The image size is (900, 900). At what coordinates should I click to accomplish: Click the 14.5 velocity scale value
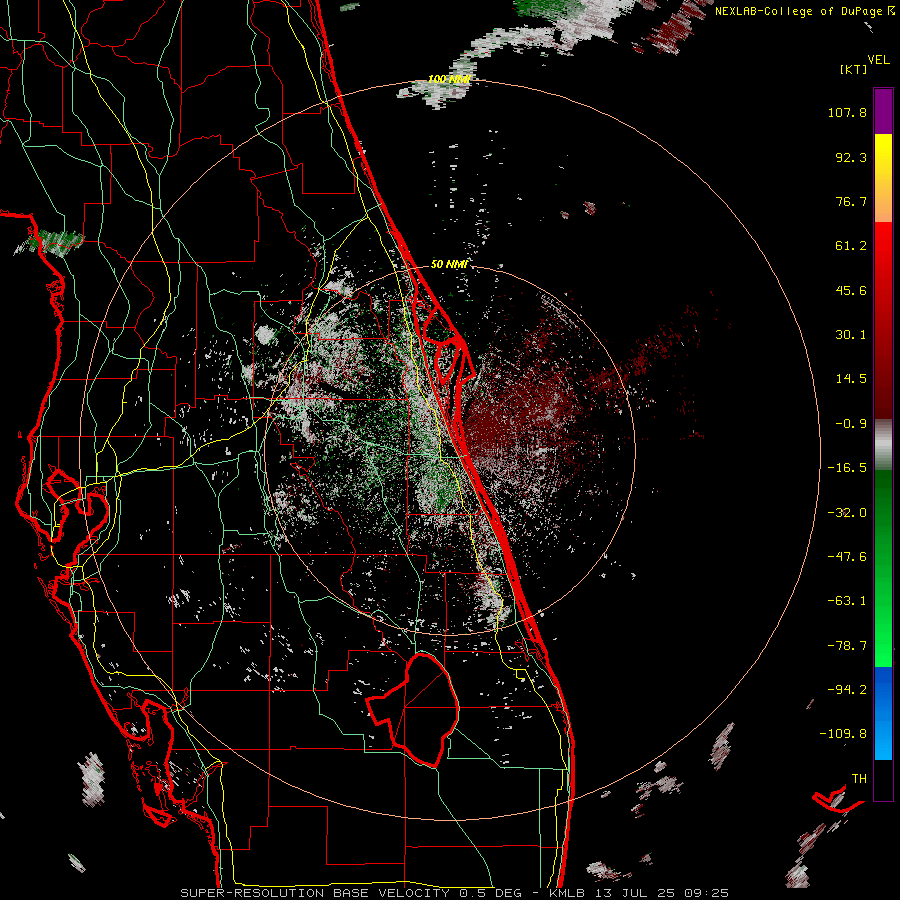tap(851, 379)
